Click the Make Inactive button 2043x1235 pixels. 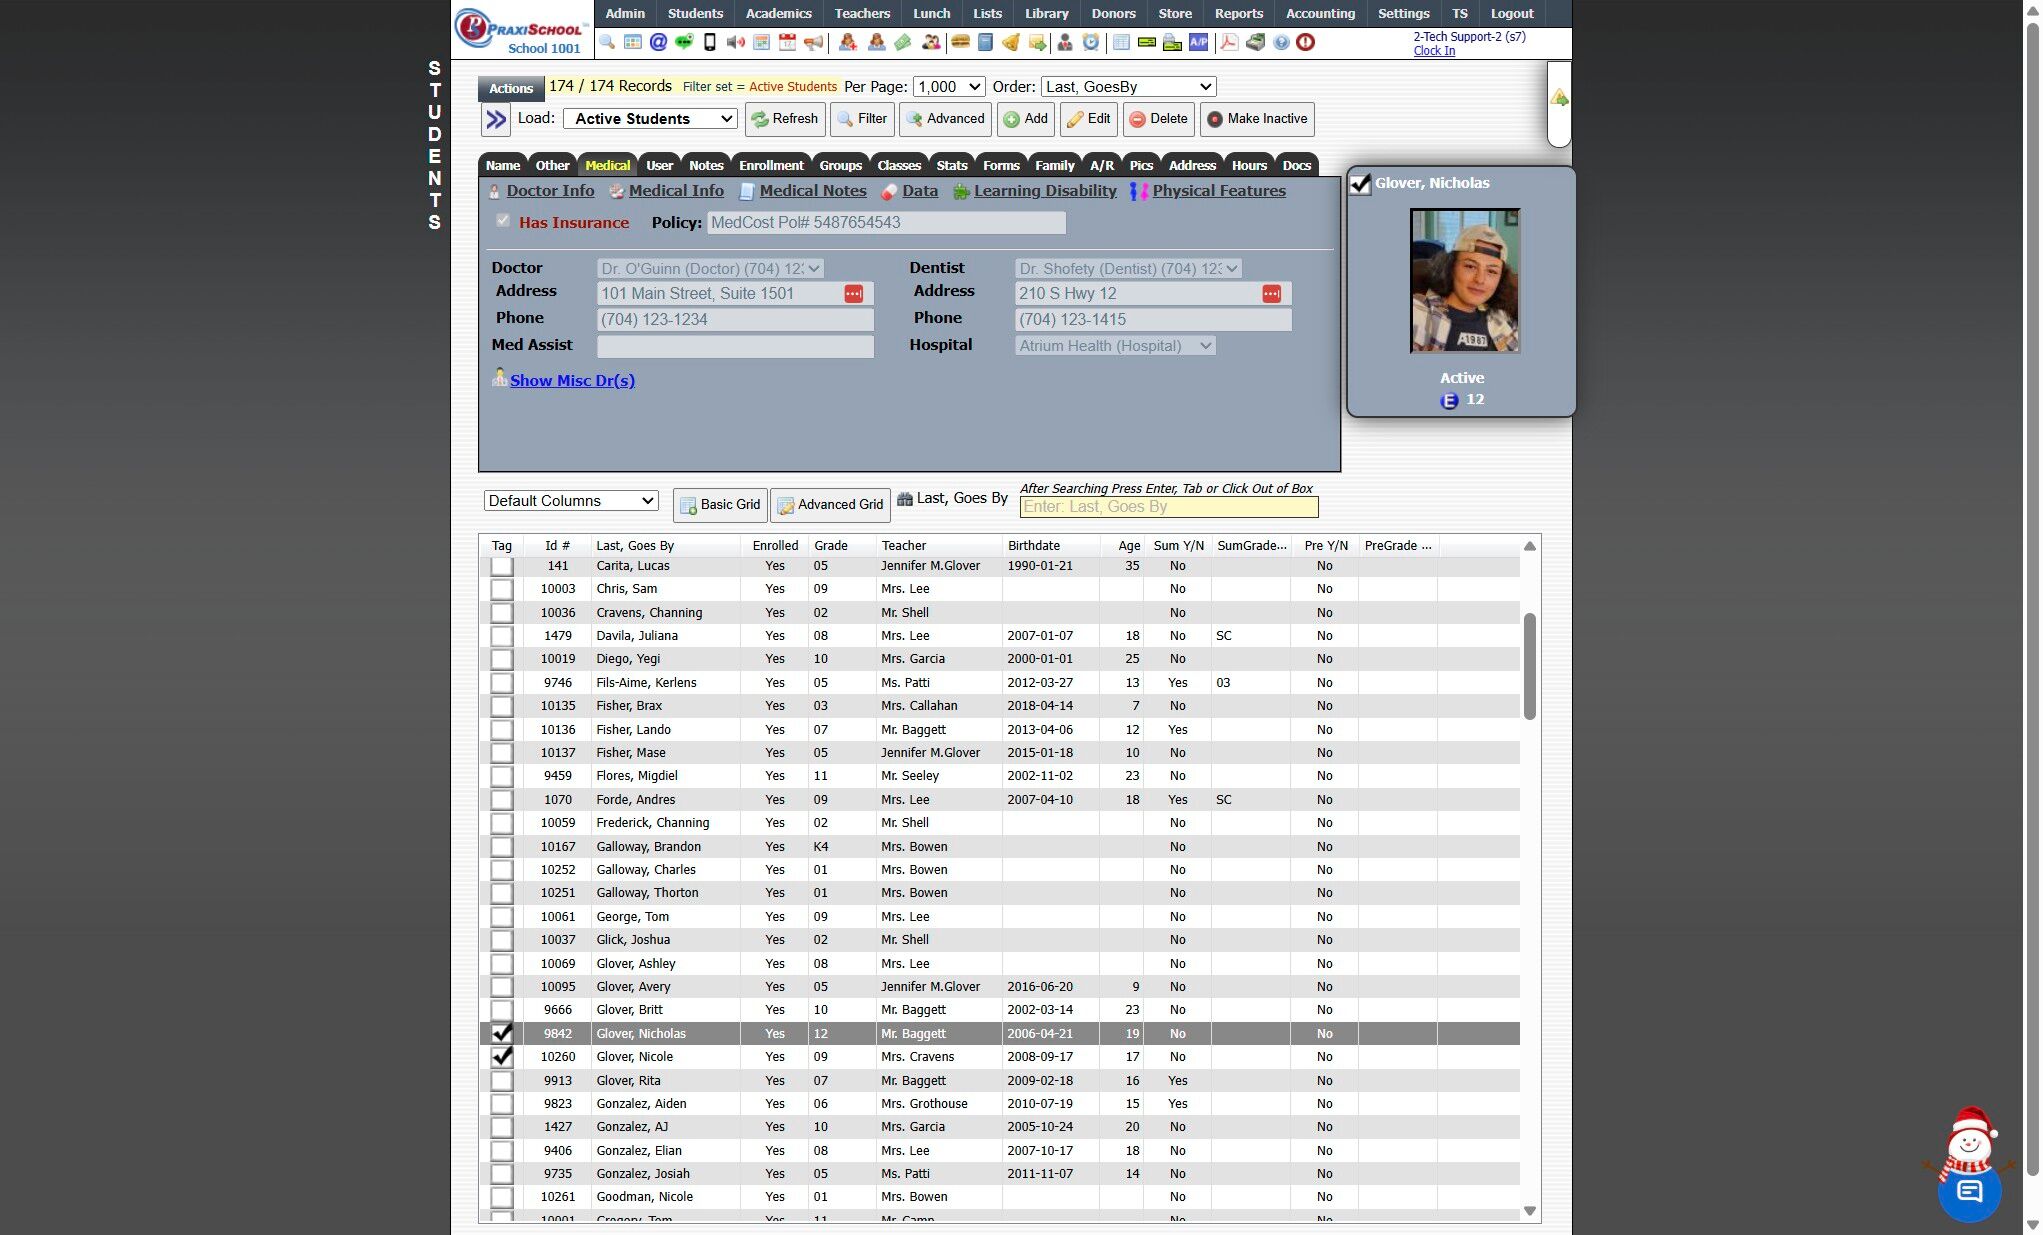tap(1256, 119)
